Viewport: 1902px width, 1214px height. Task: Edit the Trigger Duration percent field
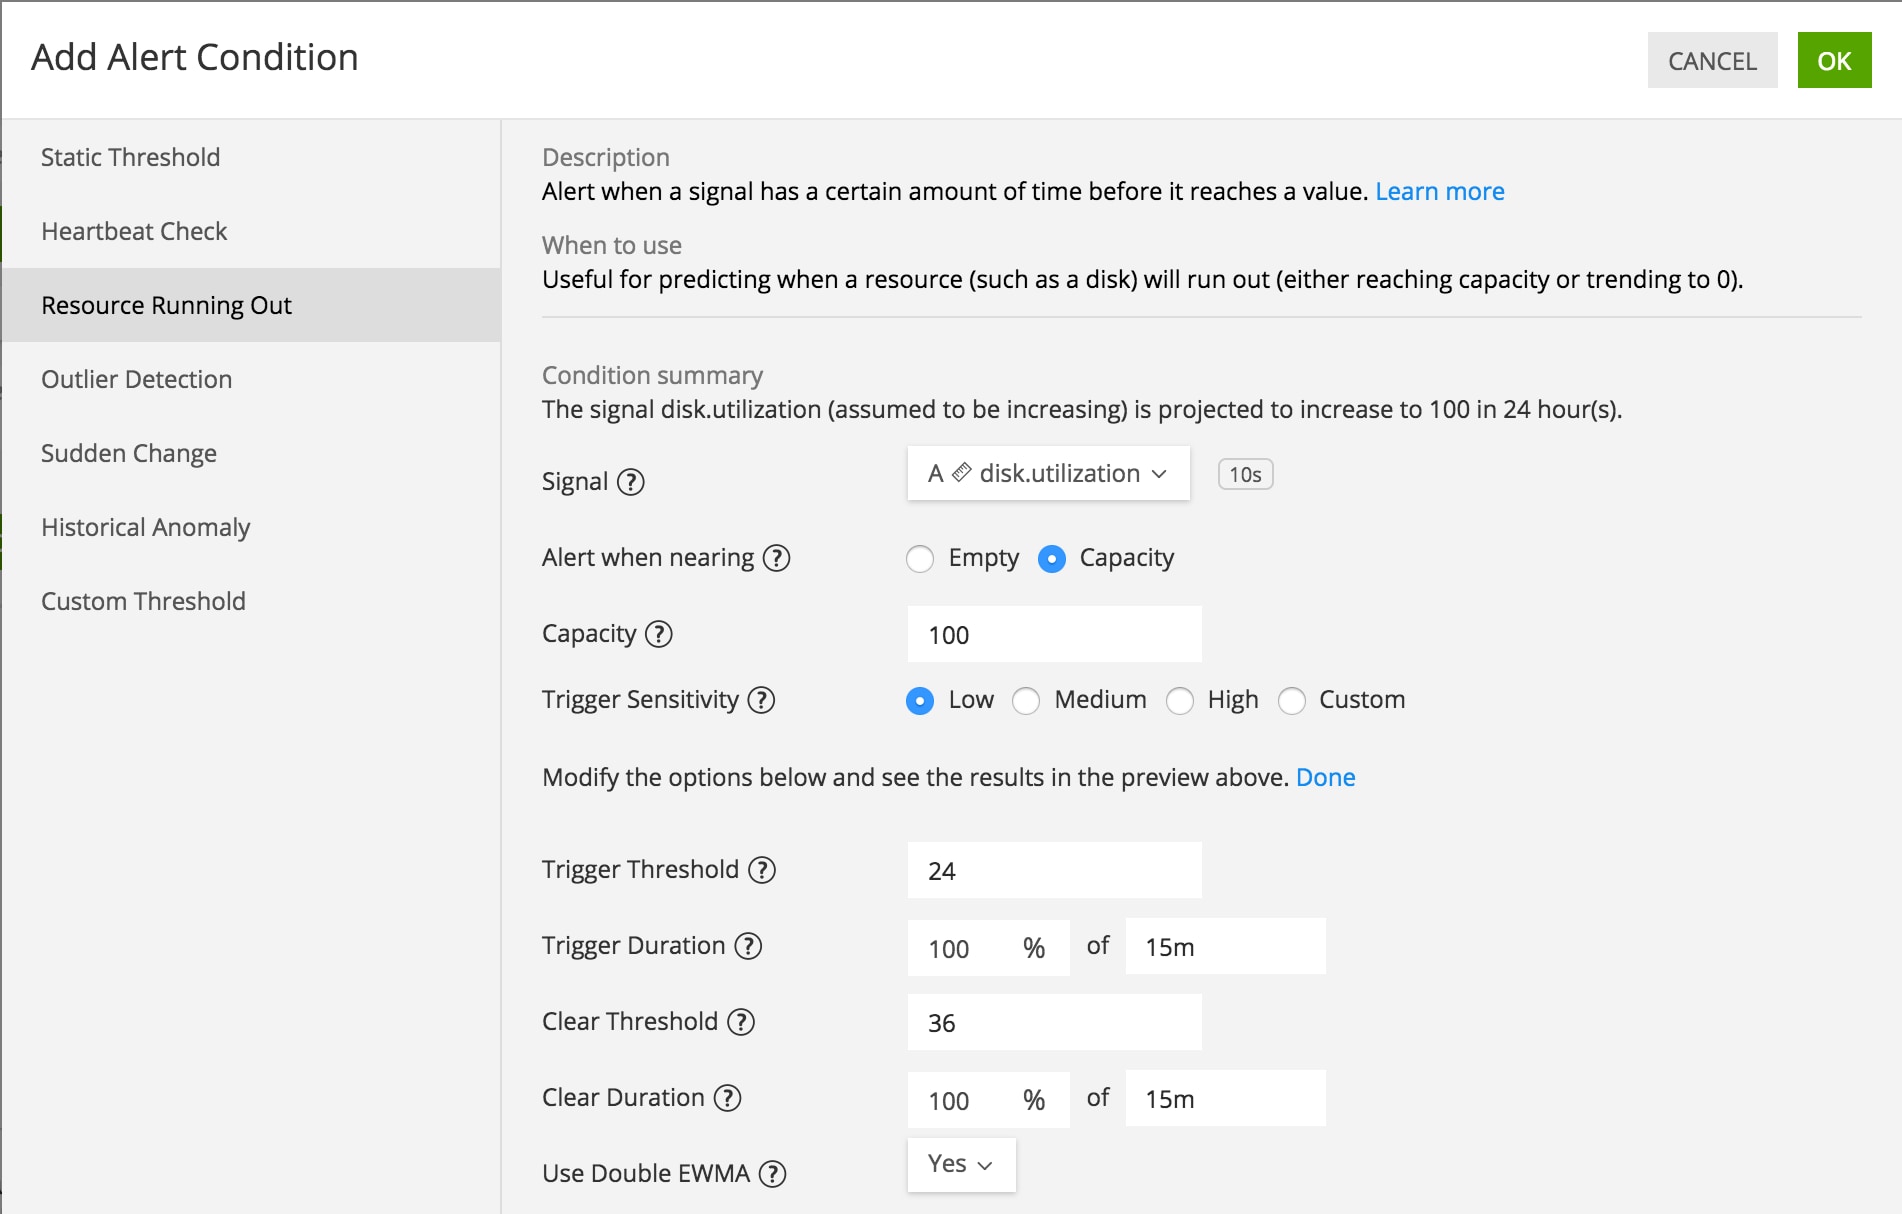988,948
